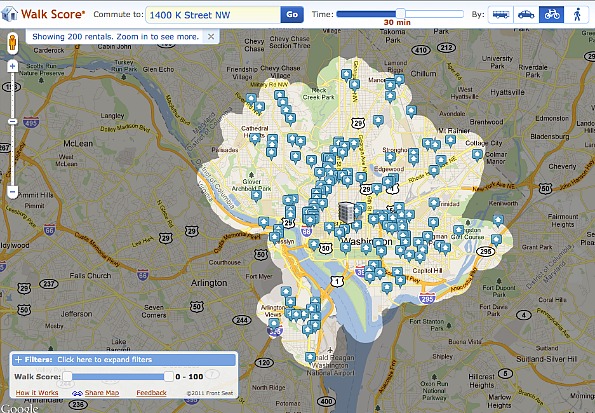
Task: Click the Suitland-Silver Hill map label
Action: 546,359
